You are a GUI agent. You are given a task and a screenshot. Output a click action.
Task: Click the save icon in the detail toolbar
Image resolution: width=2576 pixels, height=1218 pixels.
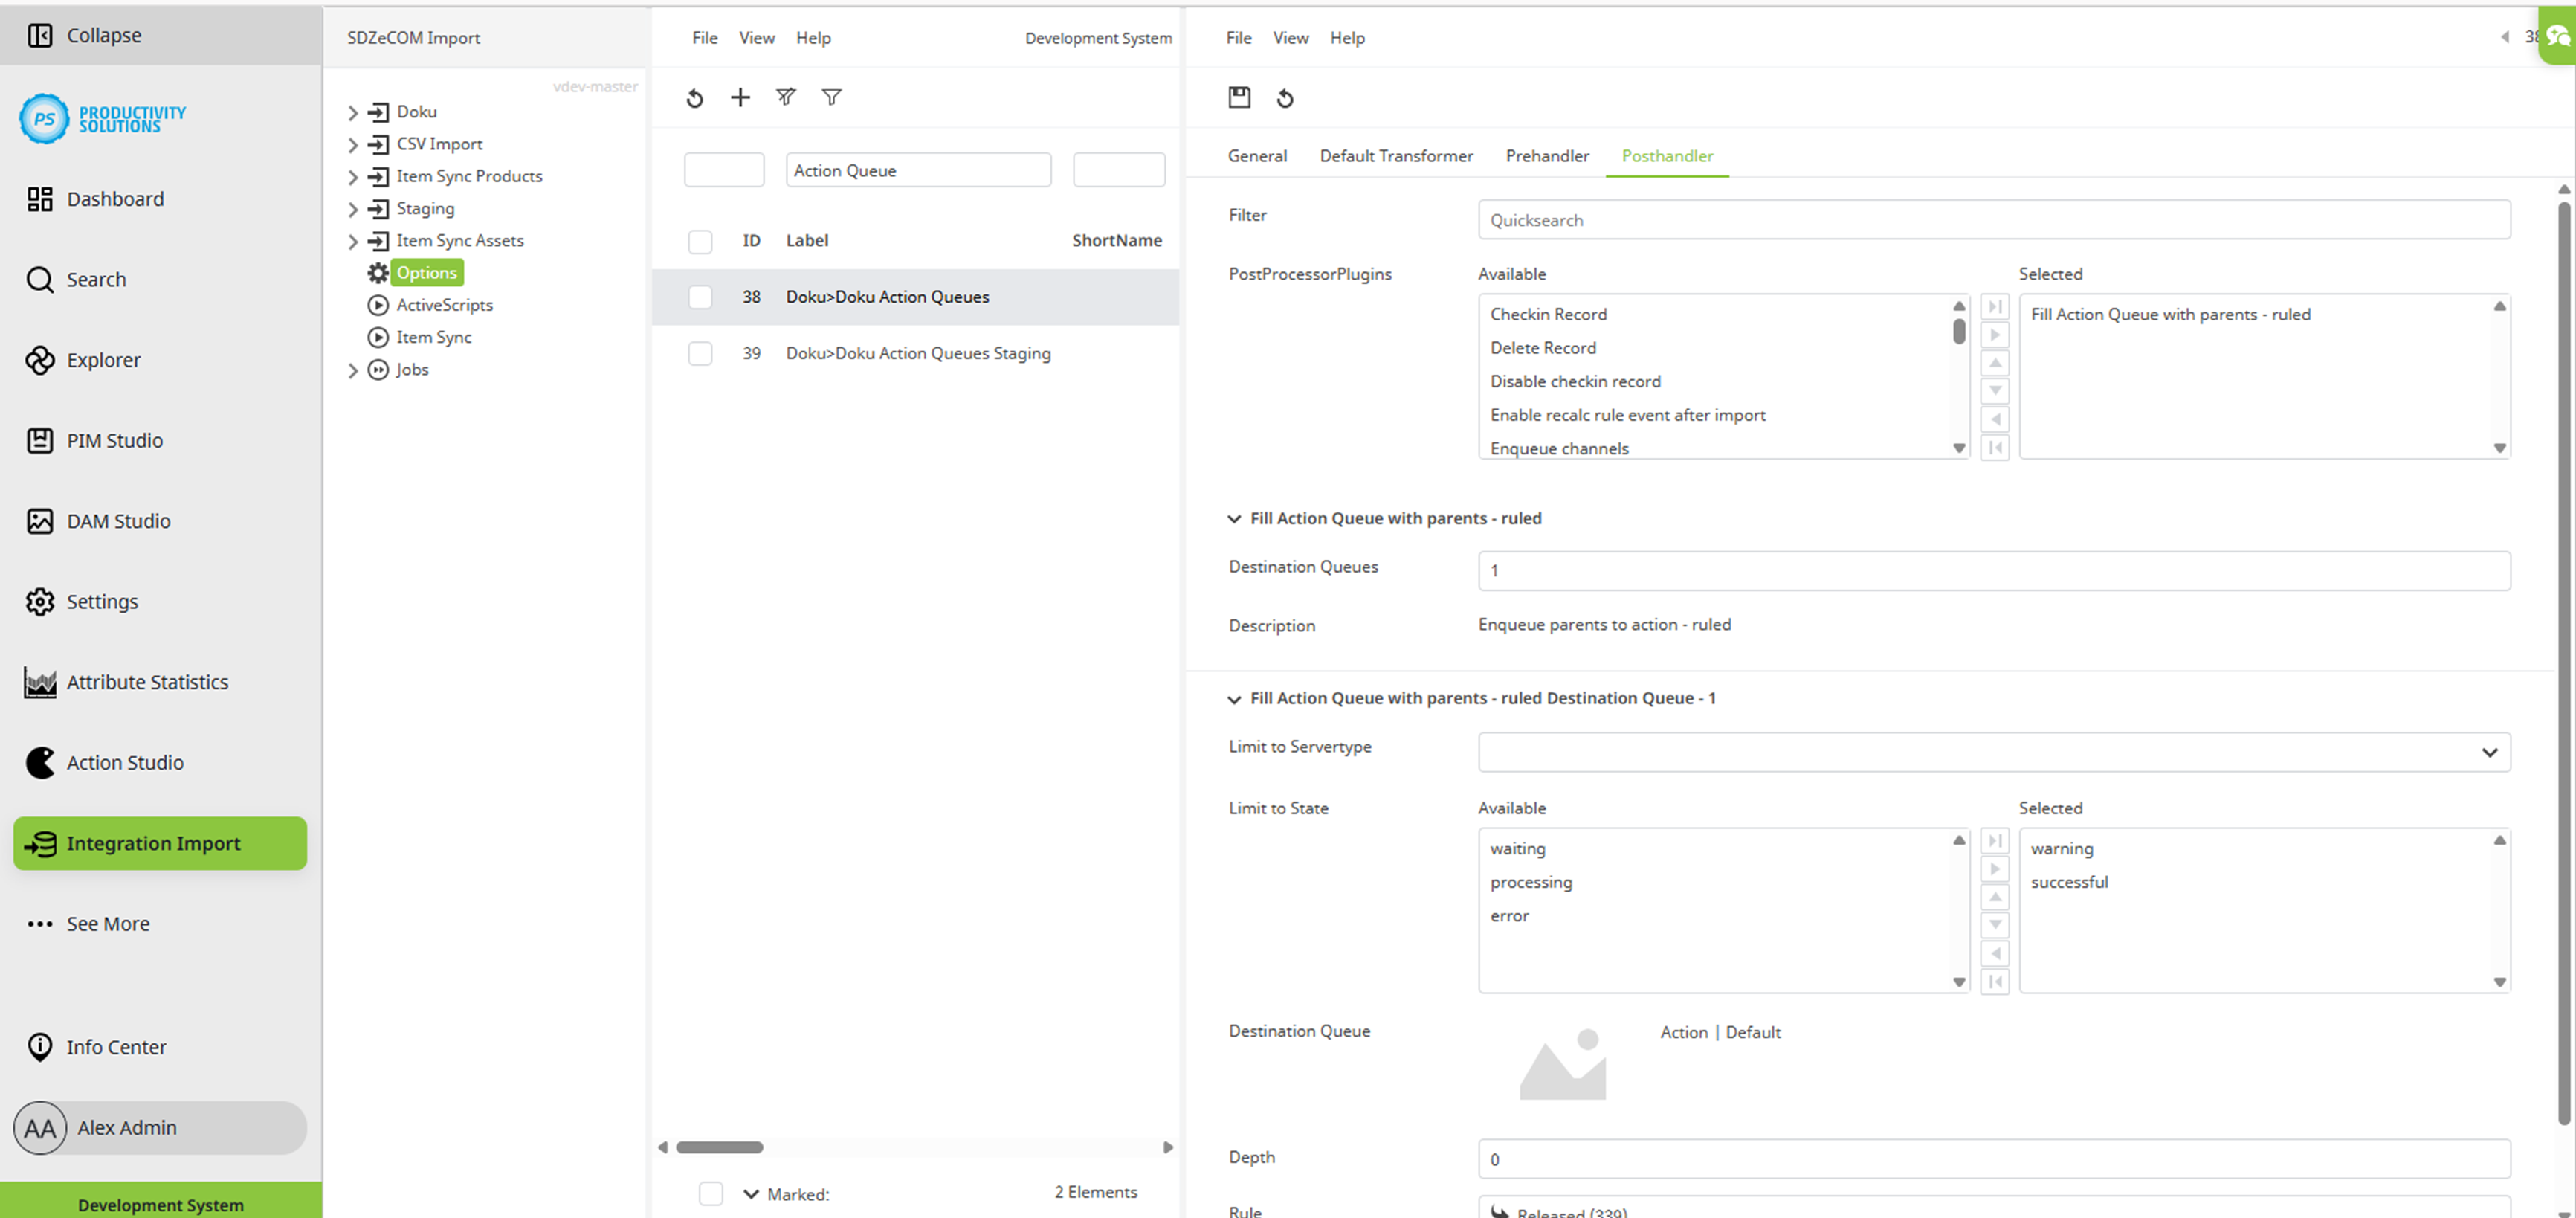tap(1239, 97)
